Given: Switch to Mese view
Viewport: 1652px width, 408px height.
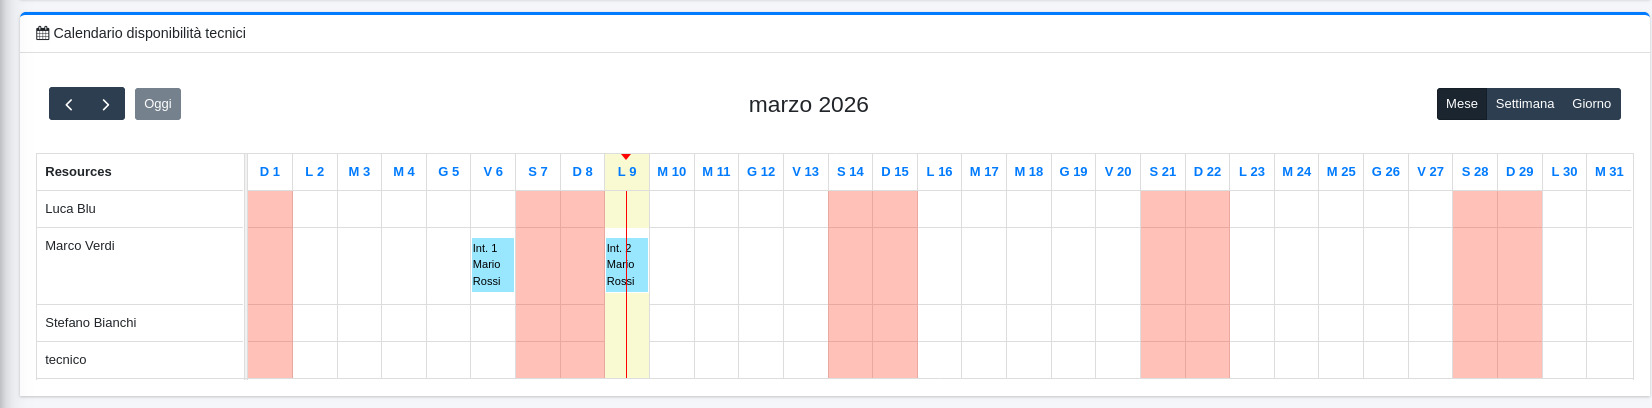Looking at the screenshot, I should (x=1461, y=104).
